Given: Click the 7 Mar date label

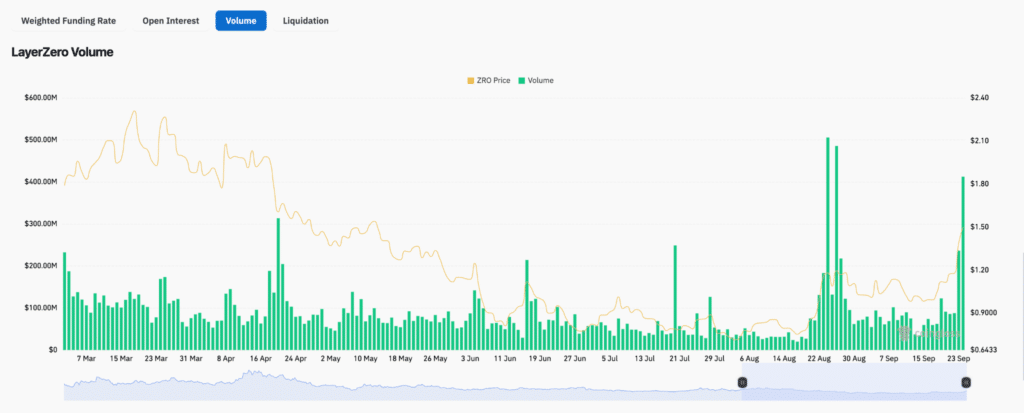Looking at the screenshot, I should tap(86, 359).
